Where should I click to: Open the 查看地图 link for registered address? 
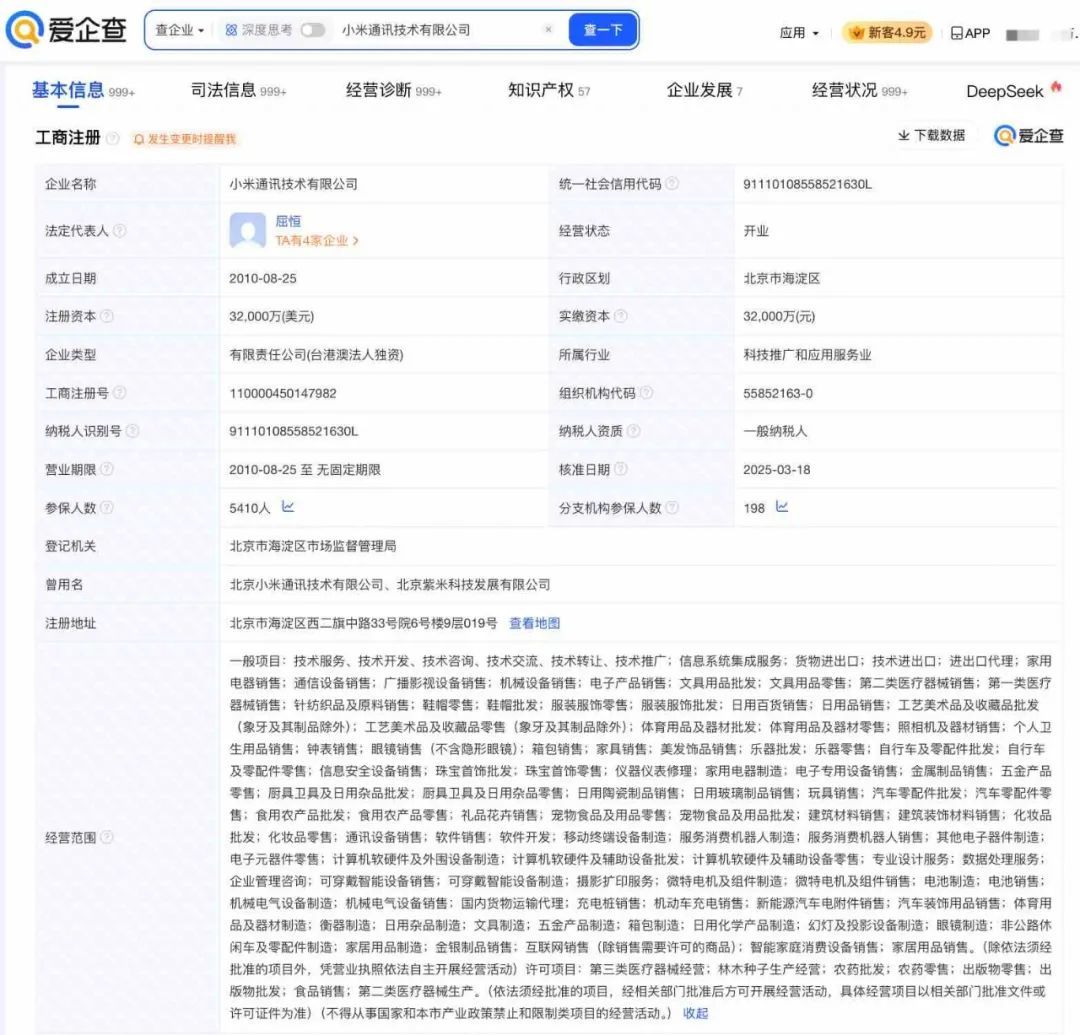[x=534, y=623]
